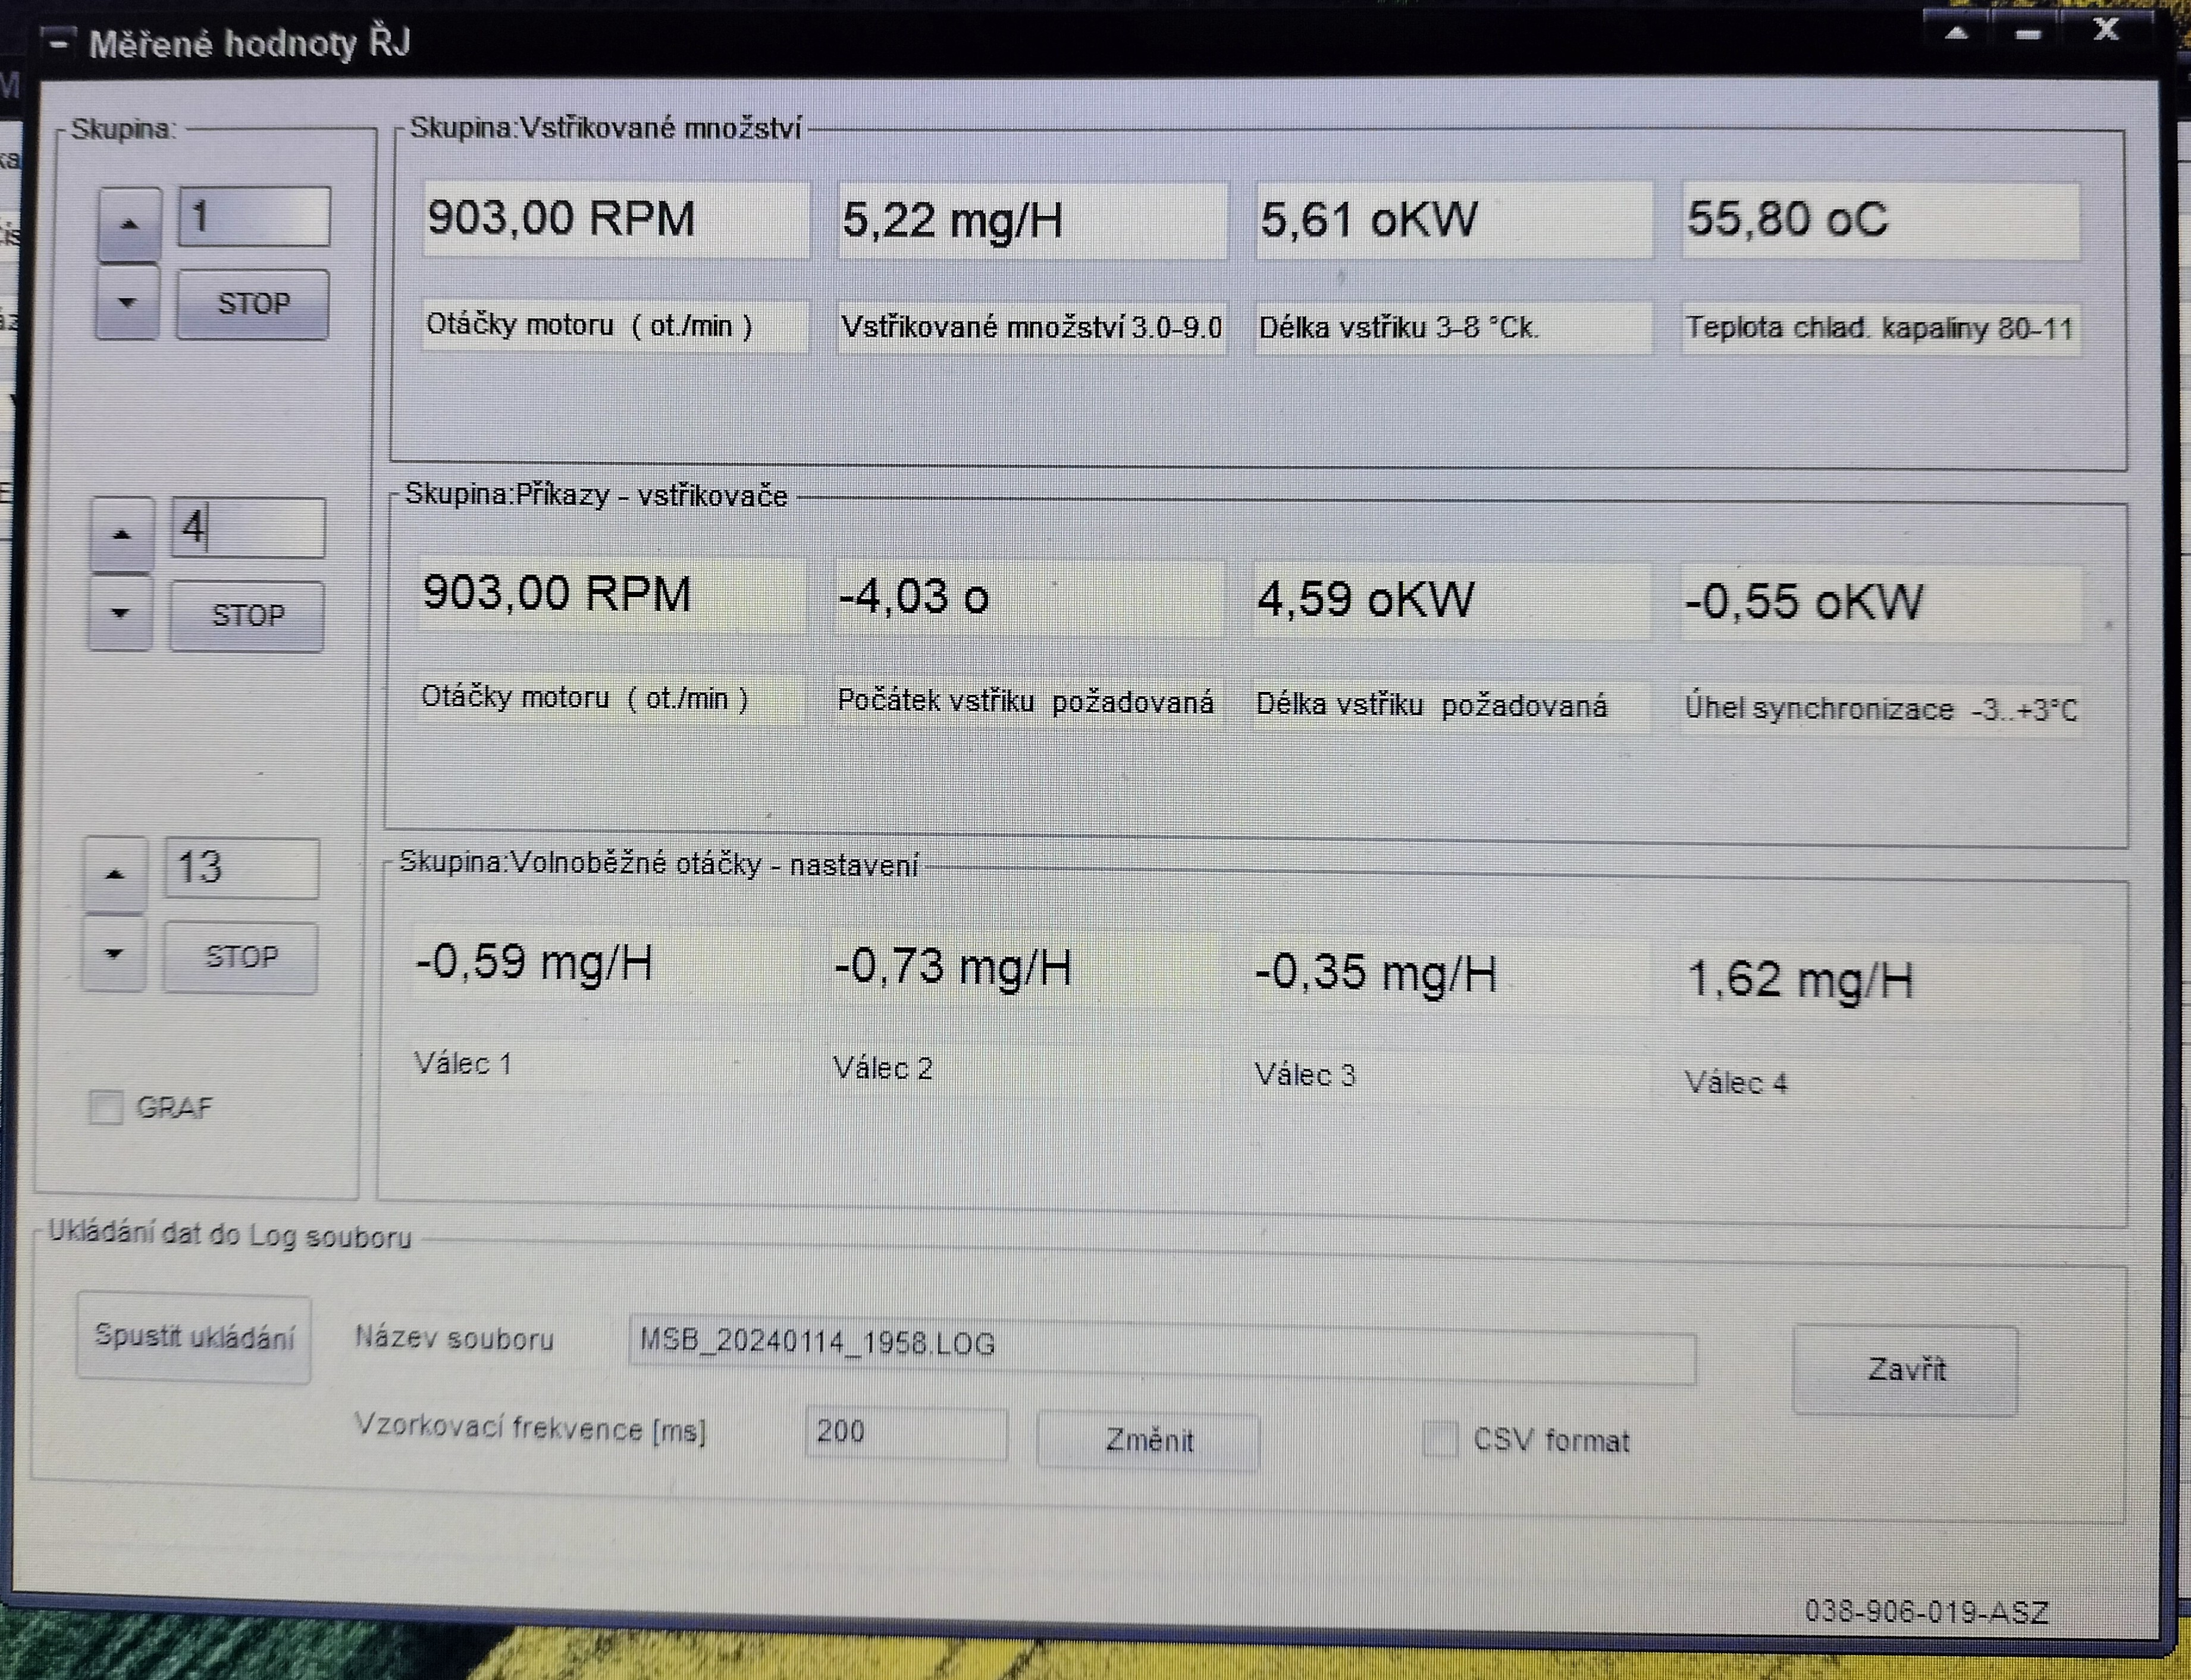Select the -0,59 mg/H value for Válec 1

607,964
